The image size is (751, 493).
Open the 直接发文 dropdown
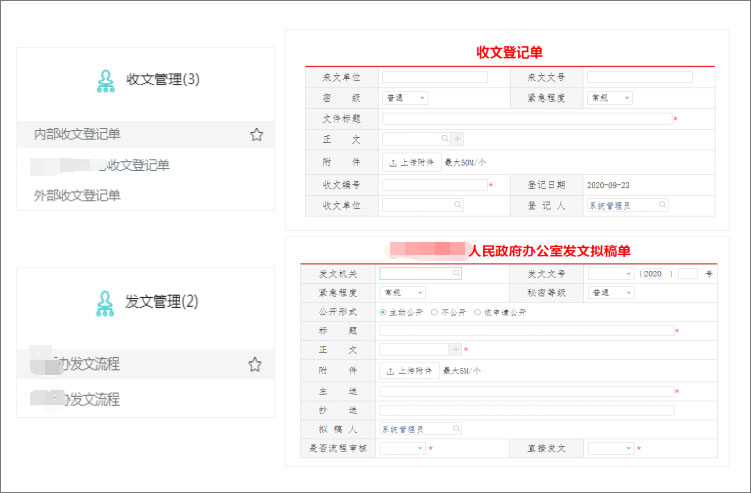[611, 448]
